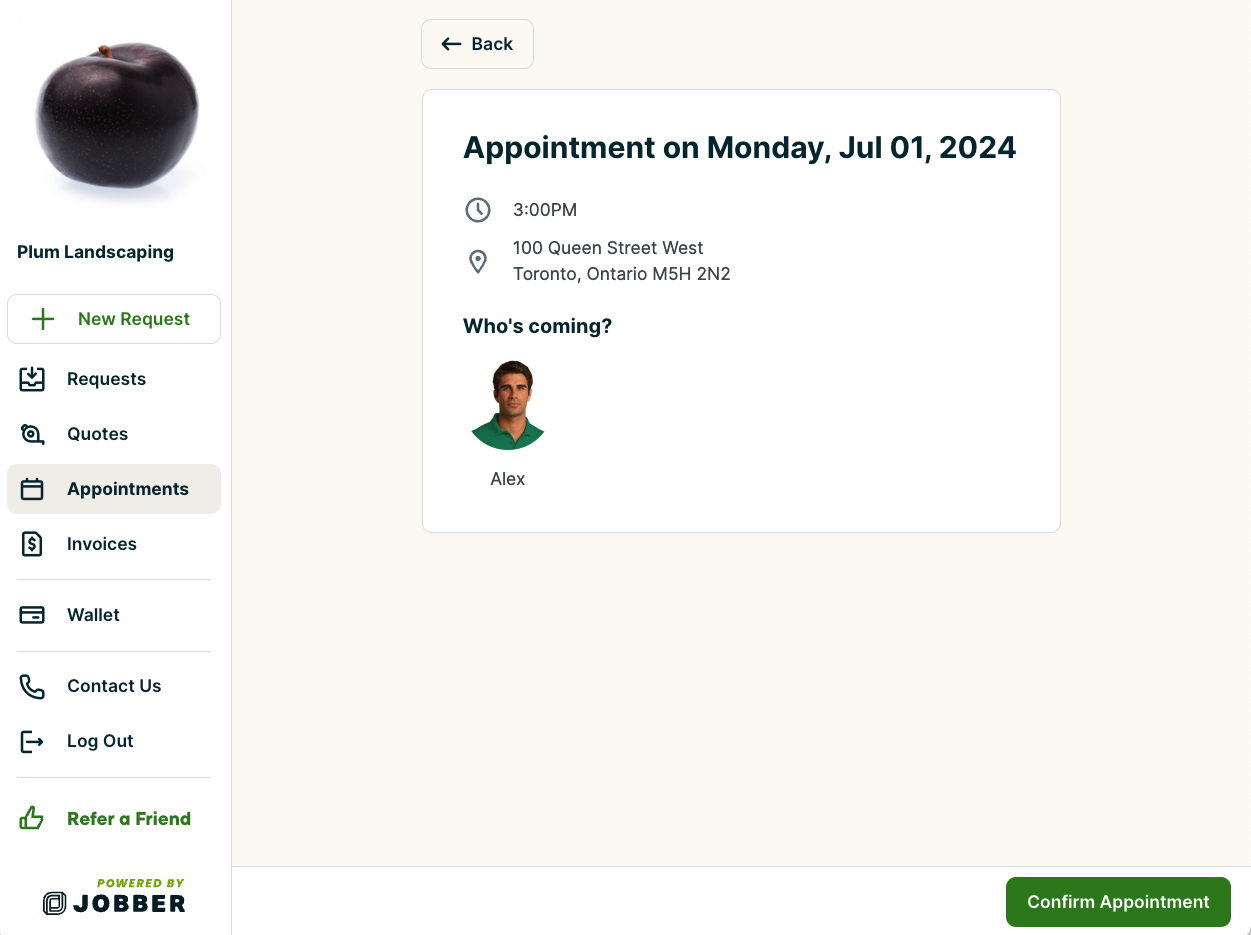Click the Contact Us phone icon
1251x935 pixels.
(x=31, y=686)
